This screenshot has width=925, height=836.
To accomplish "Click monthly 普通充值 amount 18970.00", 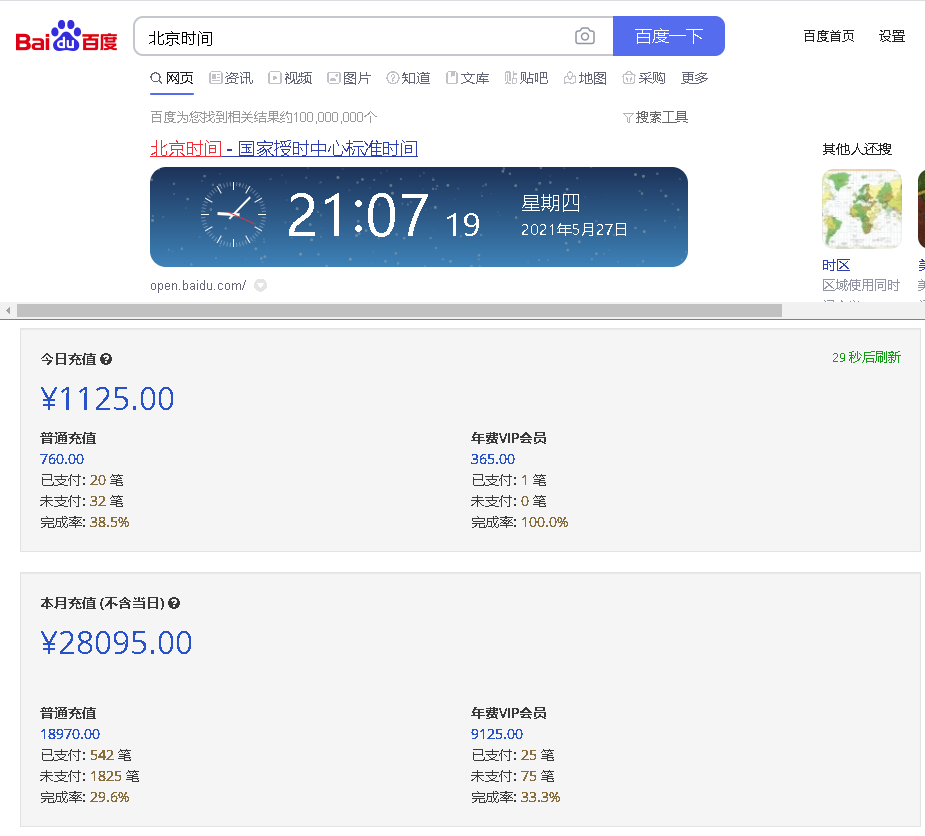I will [70, 734].
